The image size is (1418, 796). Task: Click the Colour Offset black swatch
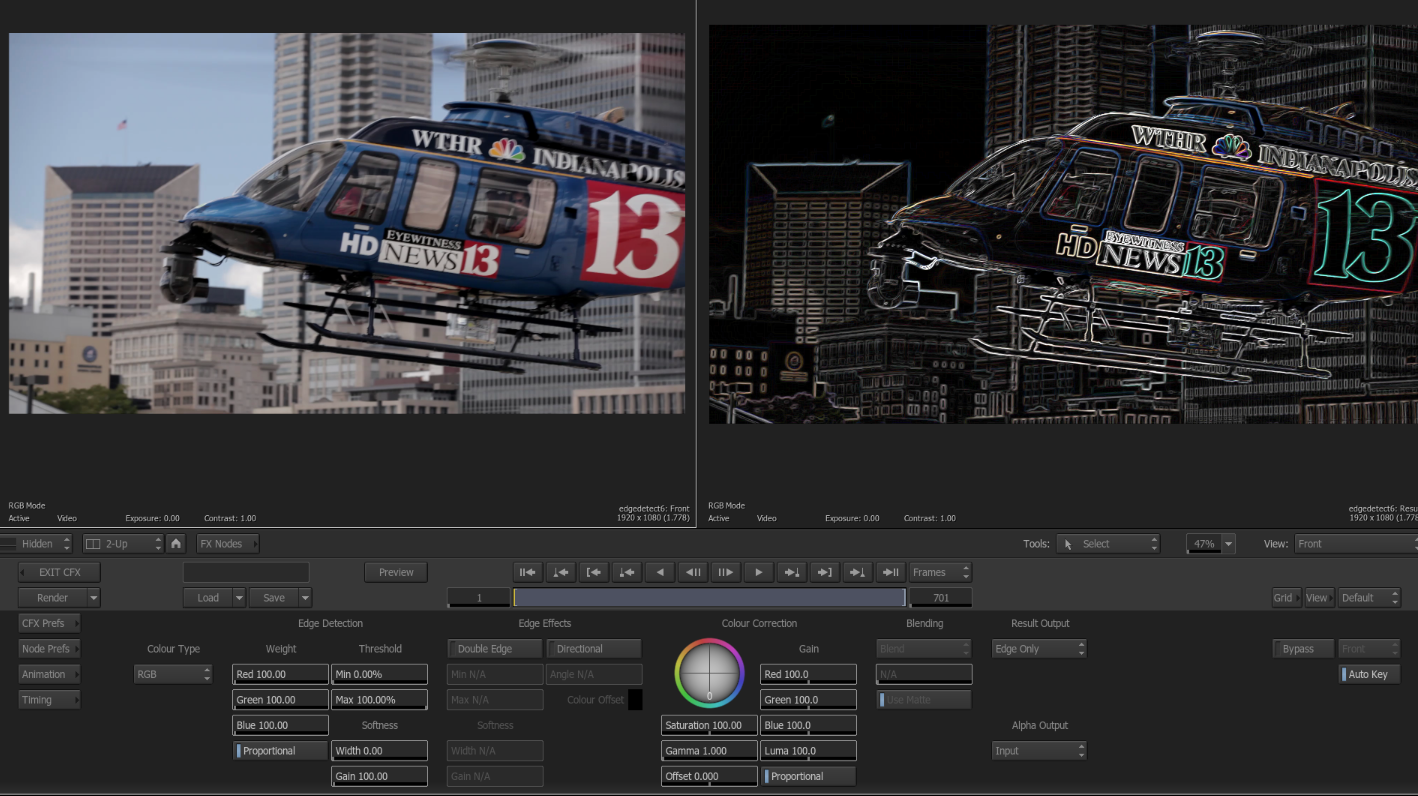[635, 700]
